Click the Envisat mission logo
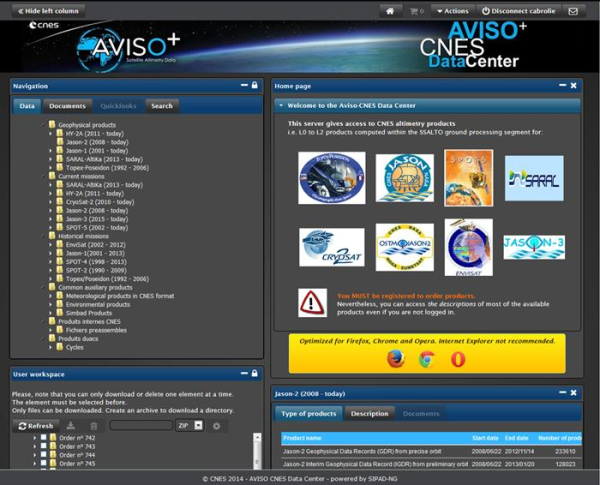The image size is (600, 485). [469, 247]
